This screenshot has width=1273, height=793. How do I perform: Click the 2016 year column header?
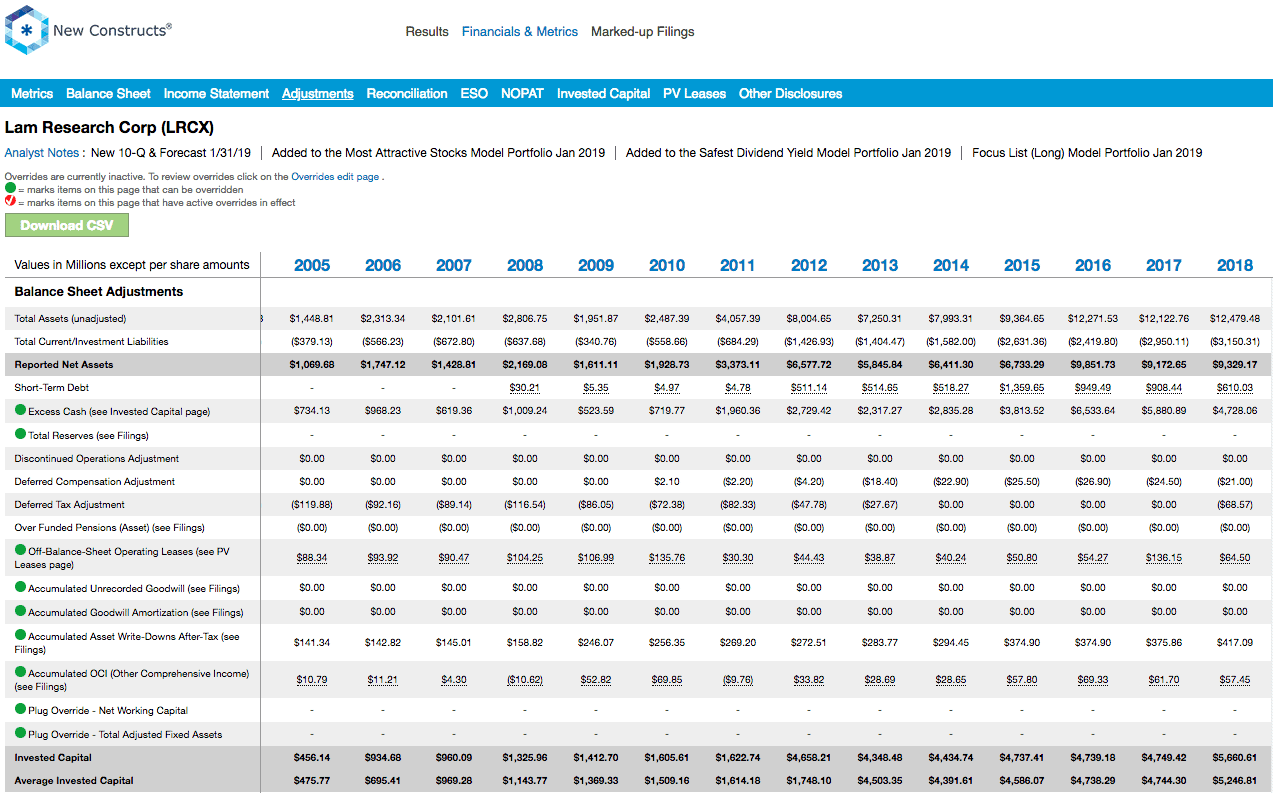[1093, 265]
